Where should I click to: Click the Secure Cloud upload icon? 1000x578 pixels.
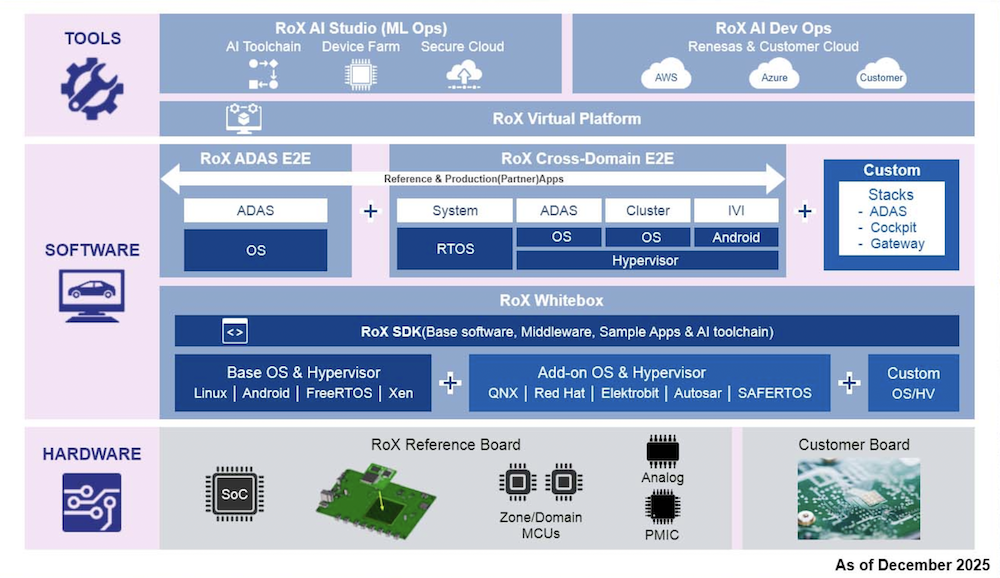[463, 74]
